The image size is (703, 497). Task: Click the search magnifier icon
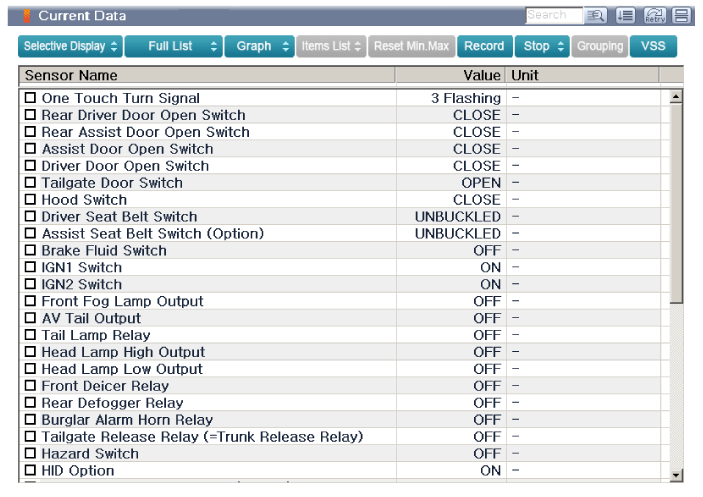(x=598, y=15)
